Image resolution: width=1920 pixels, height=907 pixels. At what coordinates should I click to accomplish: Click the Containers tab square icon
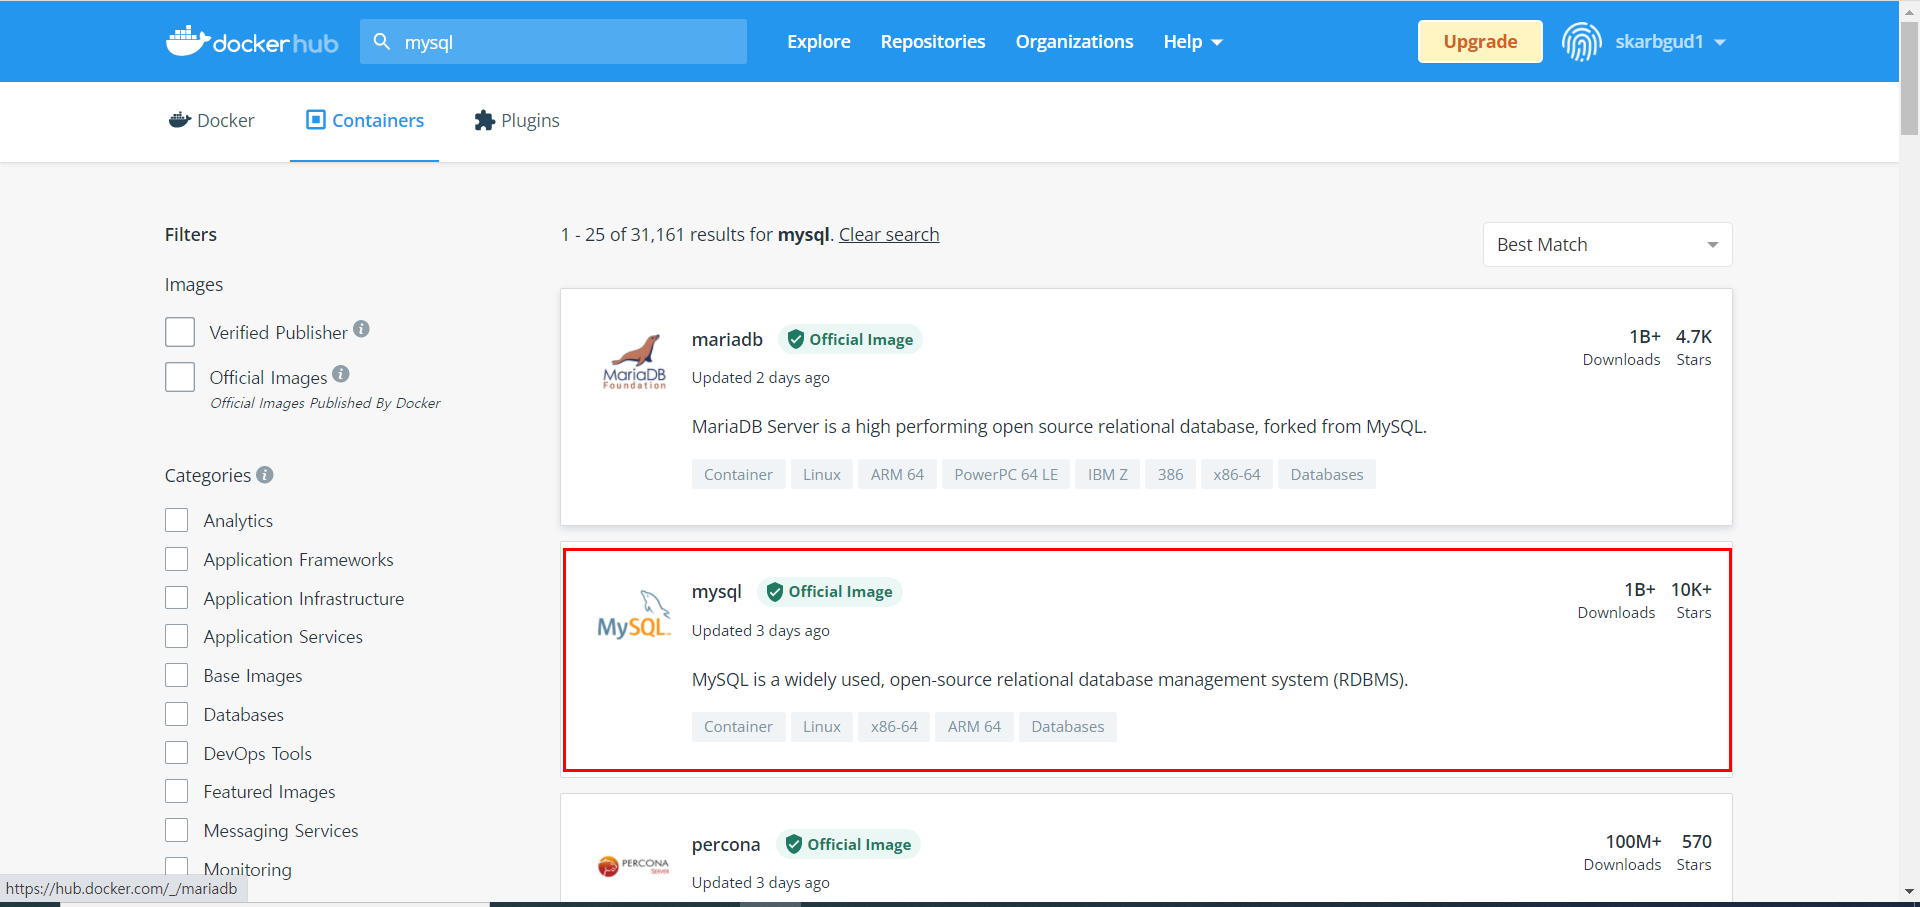click(x=316, y=120)
